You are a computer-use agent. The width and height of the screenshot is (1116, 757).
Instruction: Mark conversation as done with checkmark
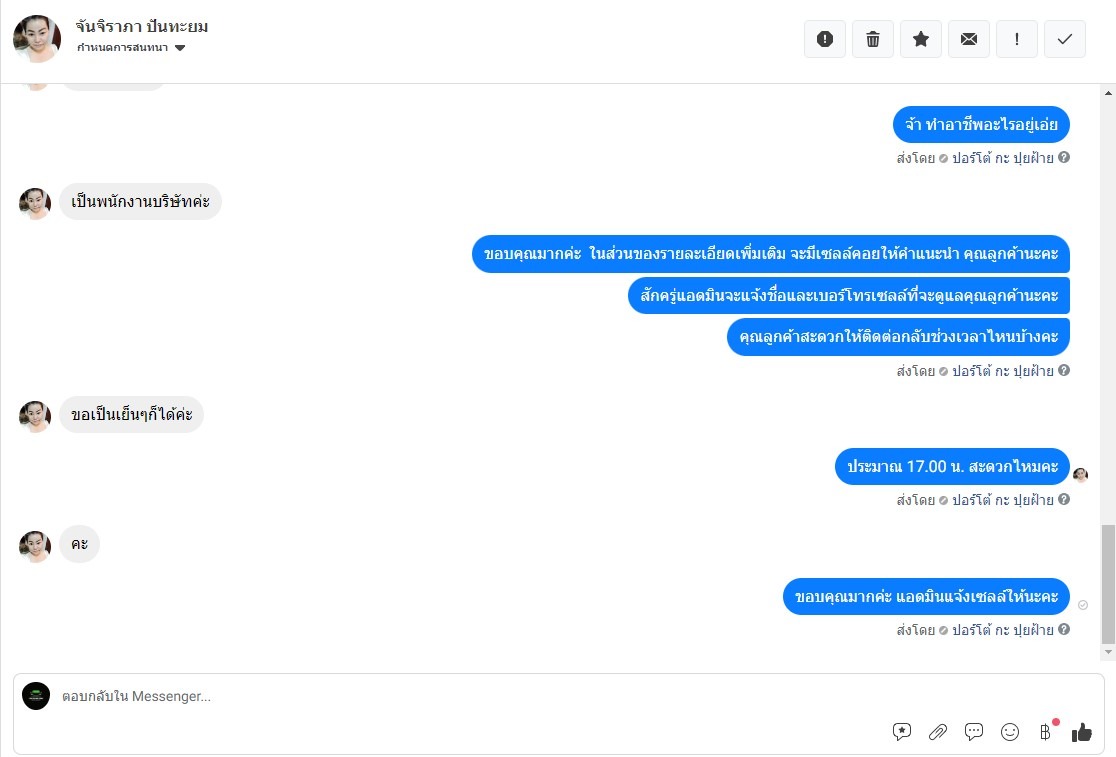click(x=1065, y=39)
